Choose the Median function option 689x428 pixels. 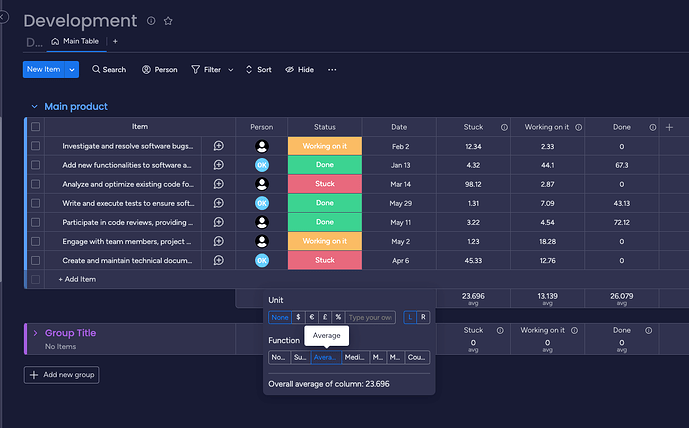355,357
